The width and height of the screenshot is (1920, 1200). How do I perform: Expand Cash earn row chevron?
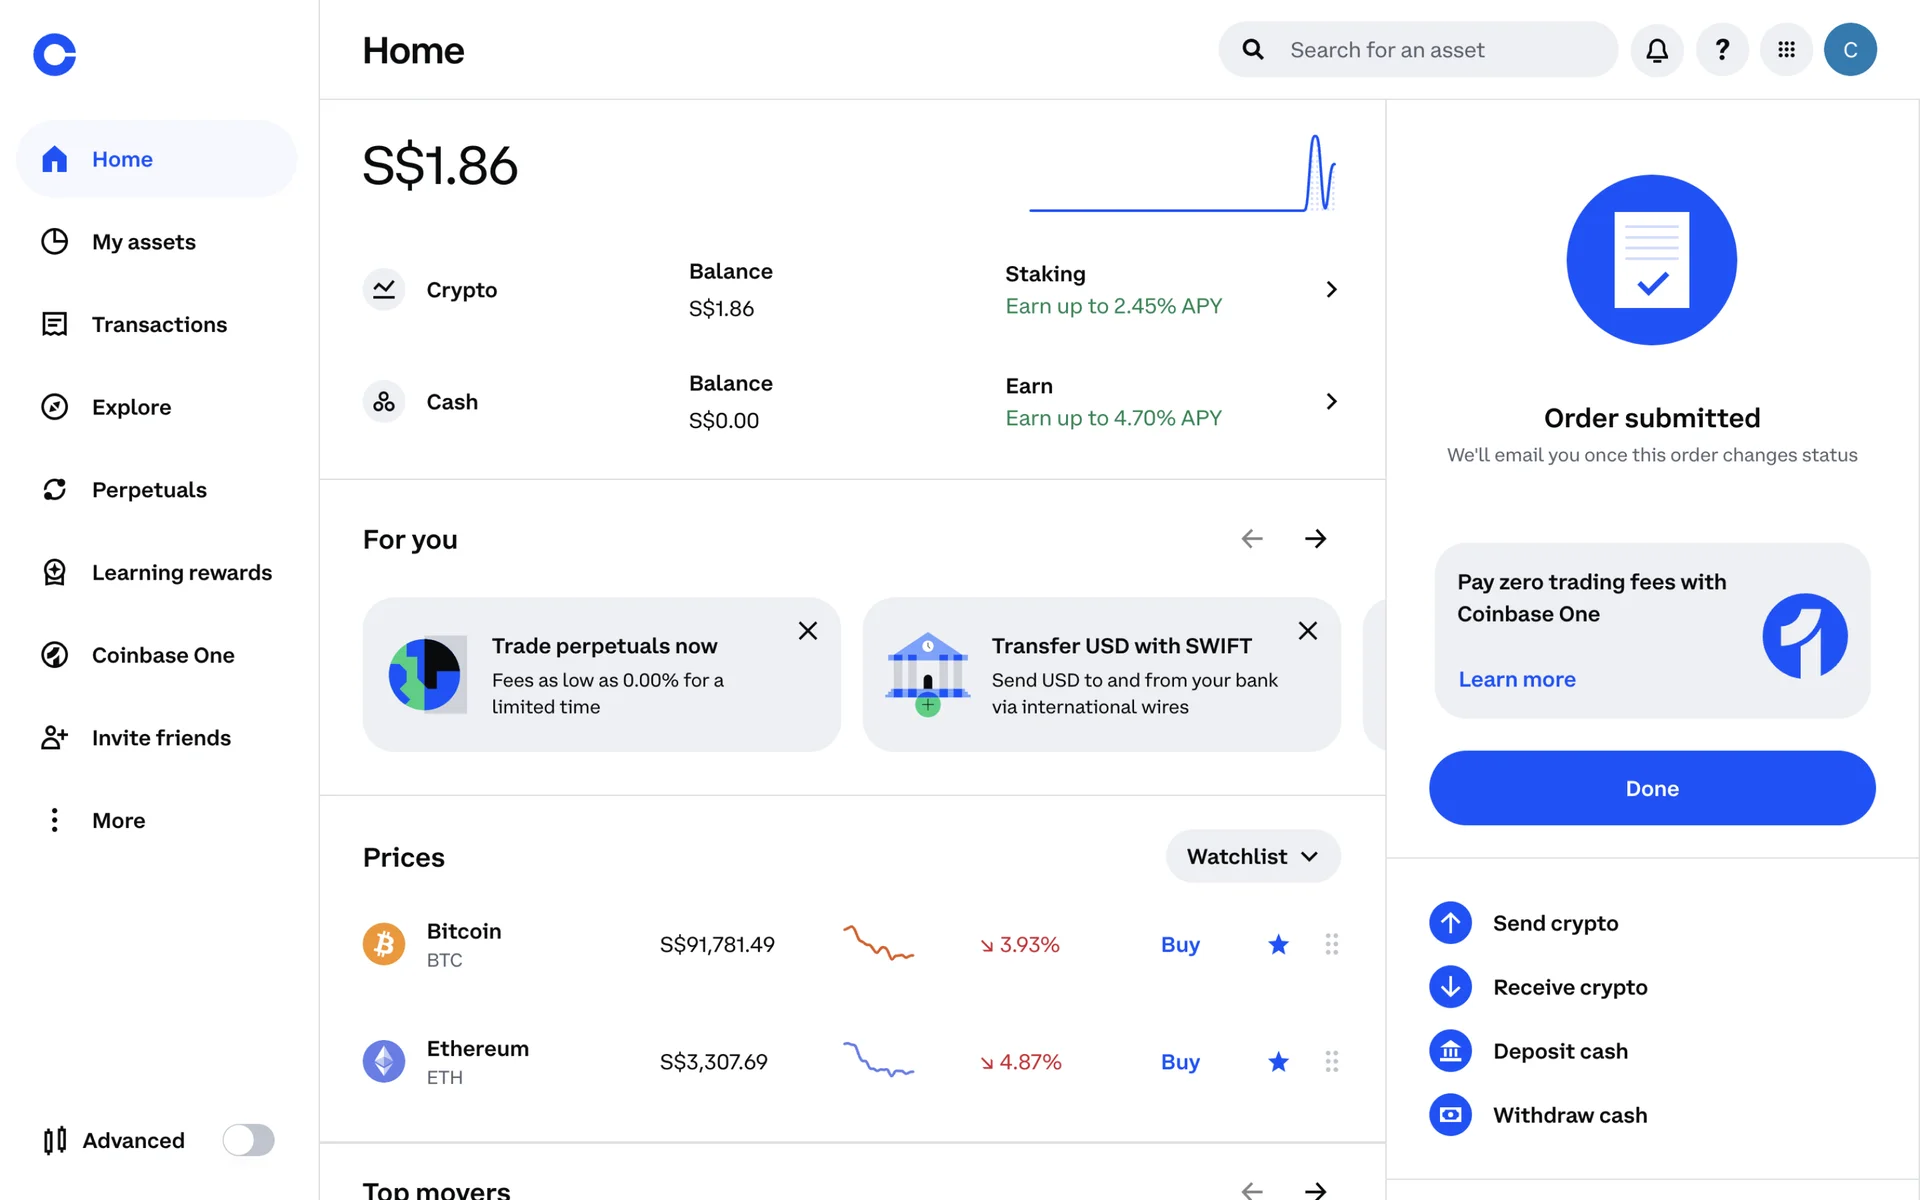(x=1331, y=401)
